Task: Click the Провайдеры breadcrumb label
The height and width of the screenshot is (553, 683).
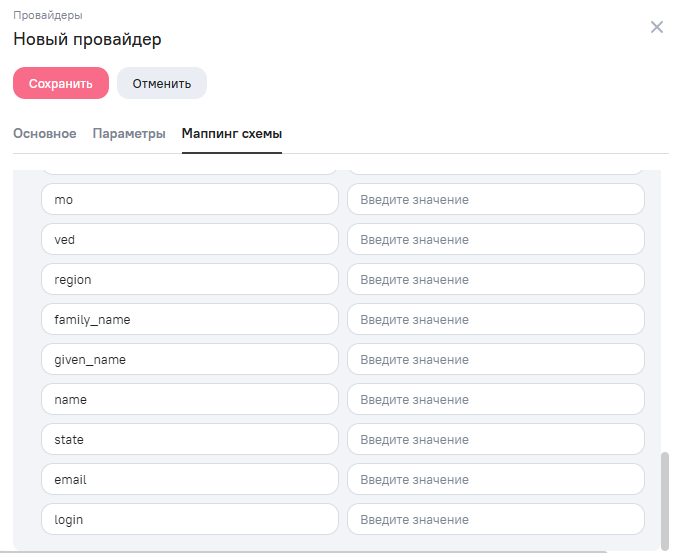Action: point(47,15)
